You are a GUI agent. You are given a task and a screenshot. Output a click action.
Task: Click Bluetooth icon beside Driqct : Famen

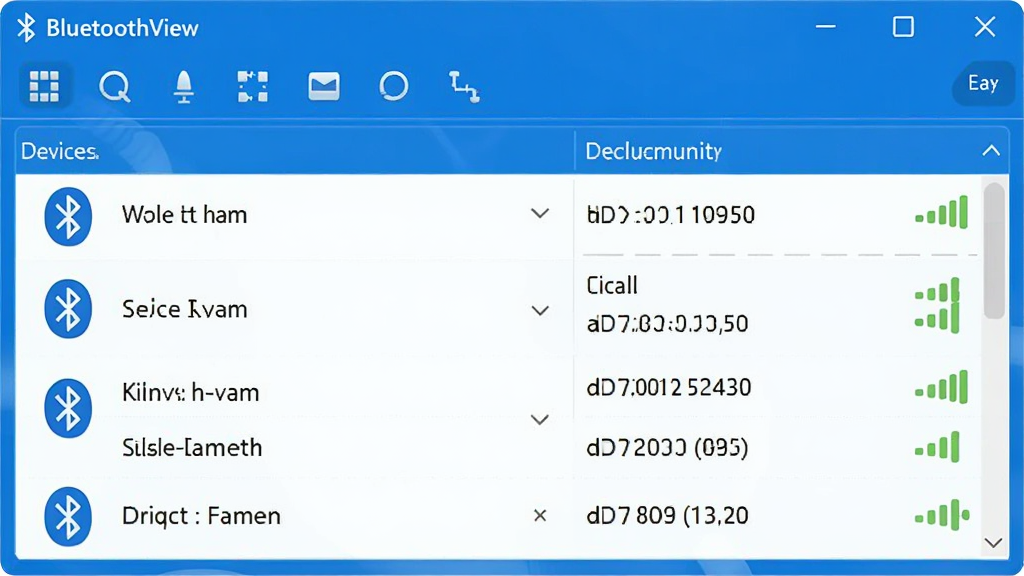[x=68, y=517]
